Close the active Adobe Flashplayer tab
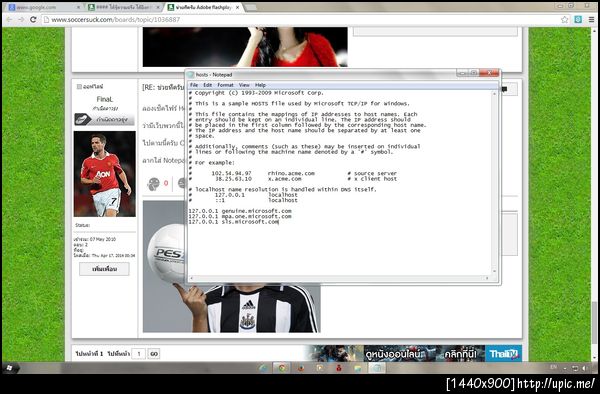The image size is (600, 394). [237, 7]
